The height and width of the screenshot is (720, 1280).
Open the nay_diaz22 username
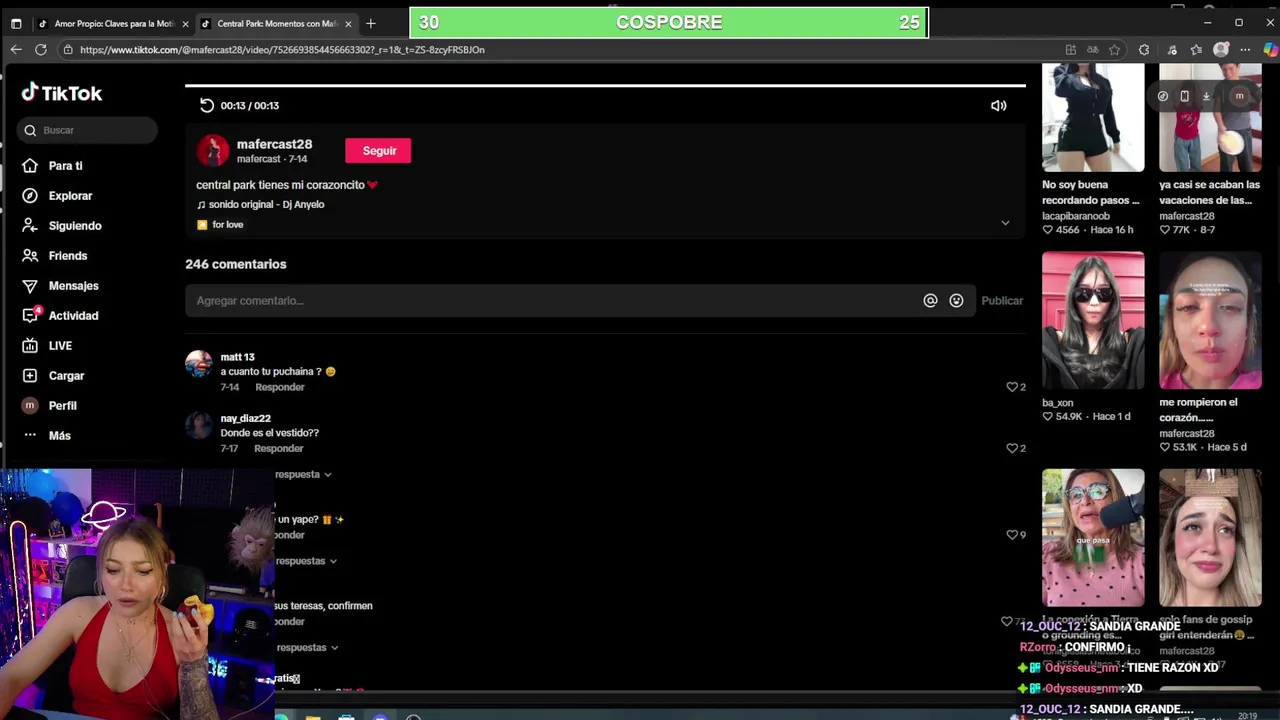[245, 418]
